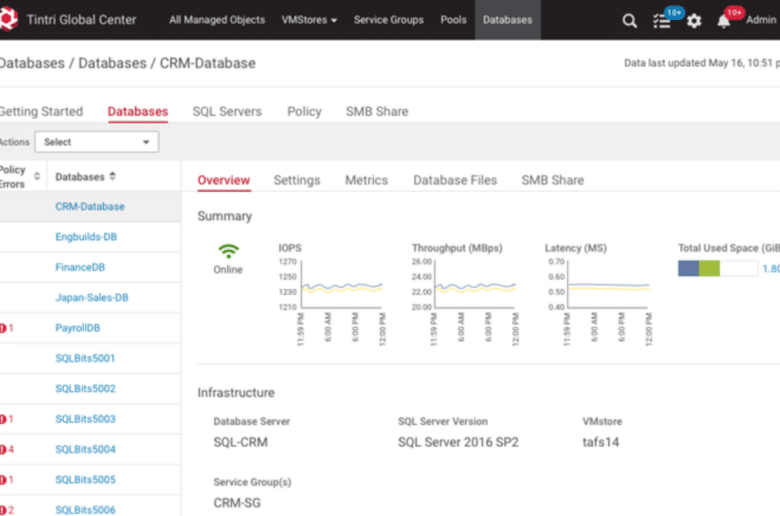
Task: Click the used space value link
Action: tap(771, 269)
